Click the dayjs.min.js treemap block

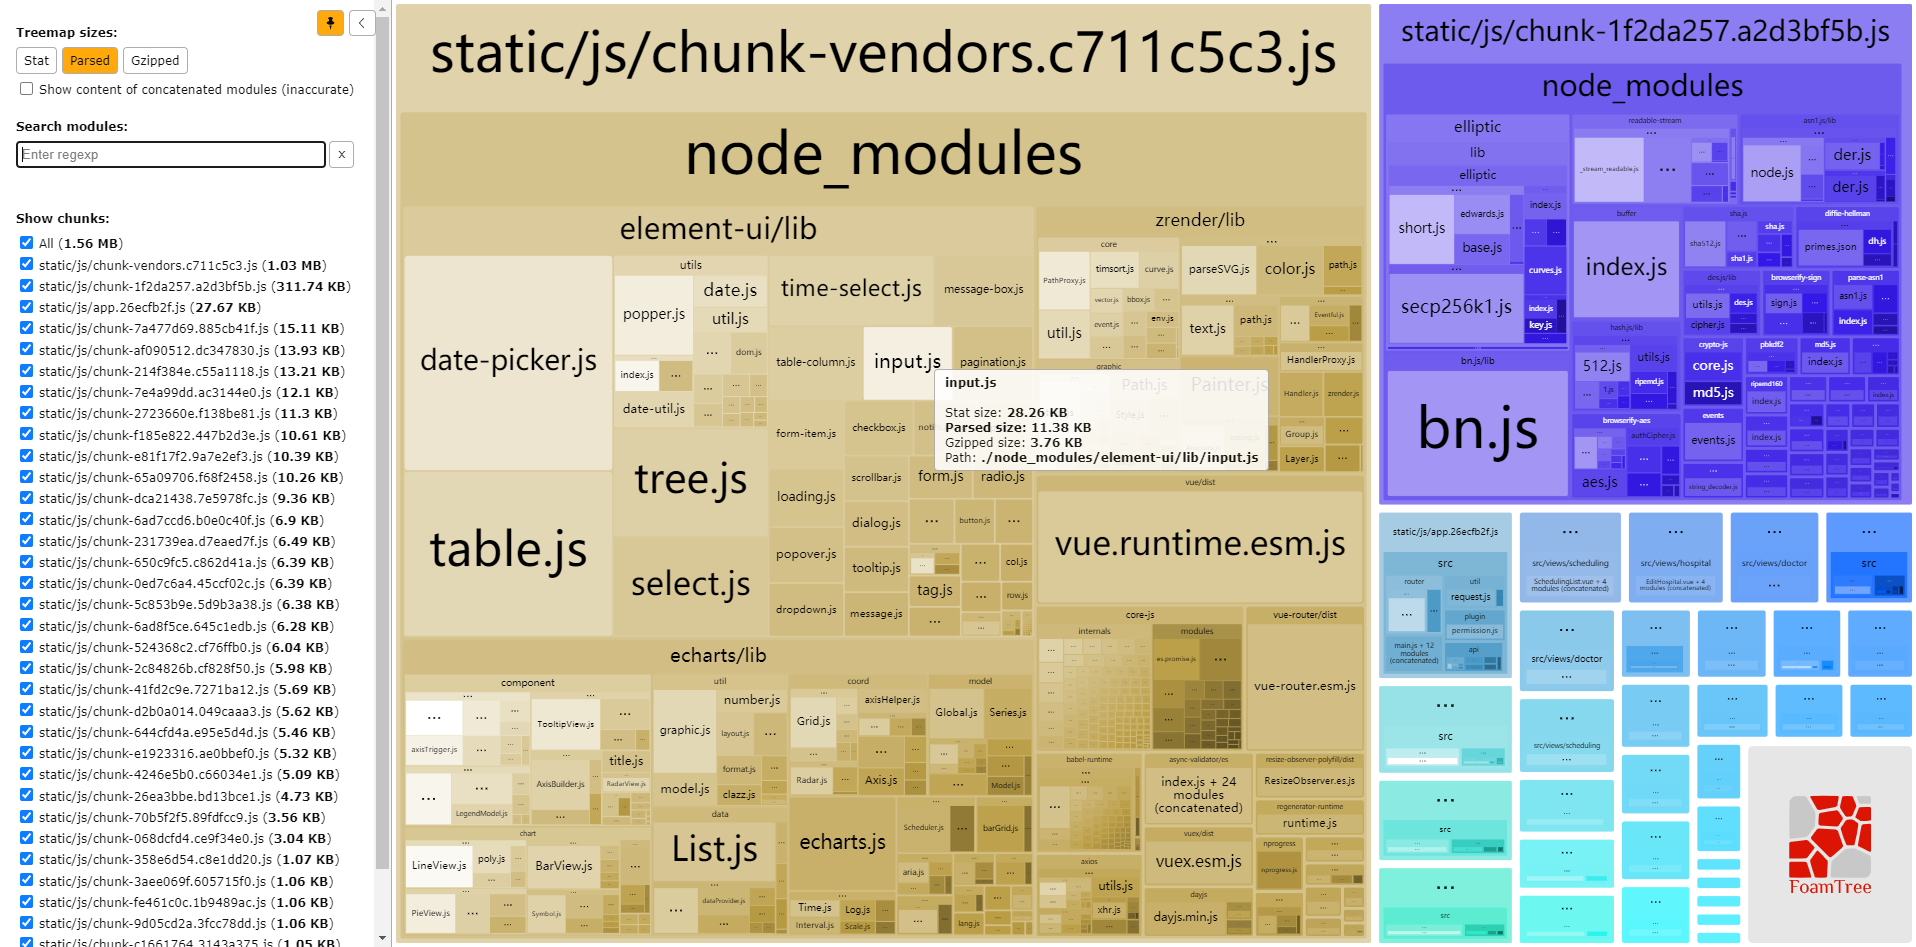tap(1185, 917)
